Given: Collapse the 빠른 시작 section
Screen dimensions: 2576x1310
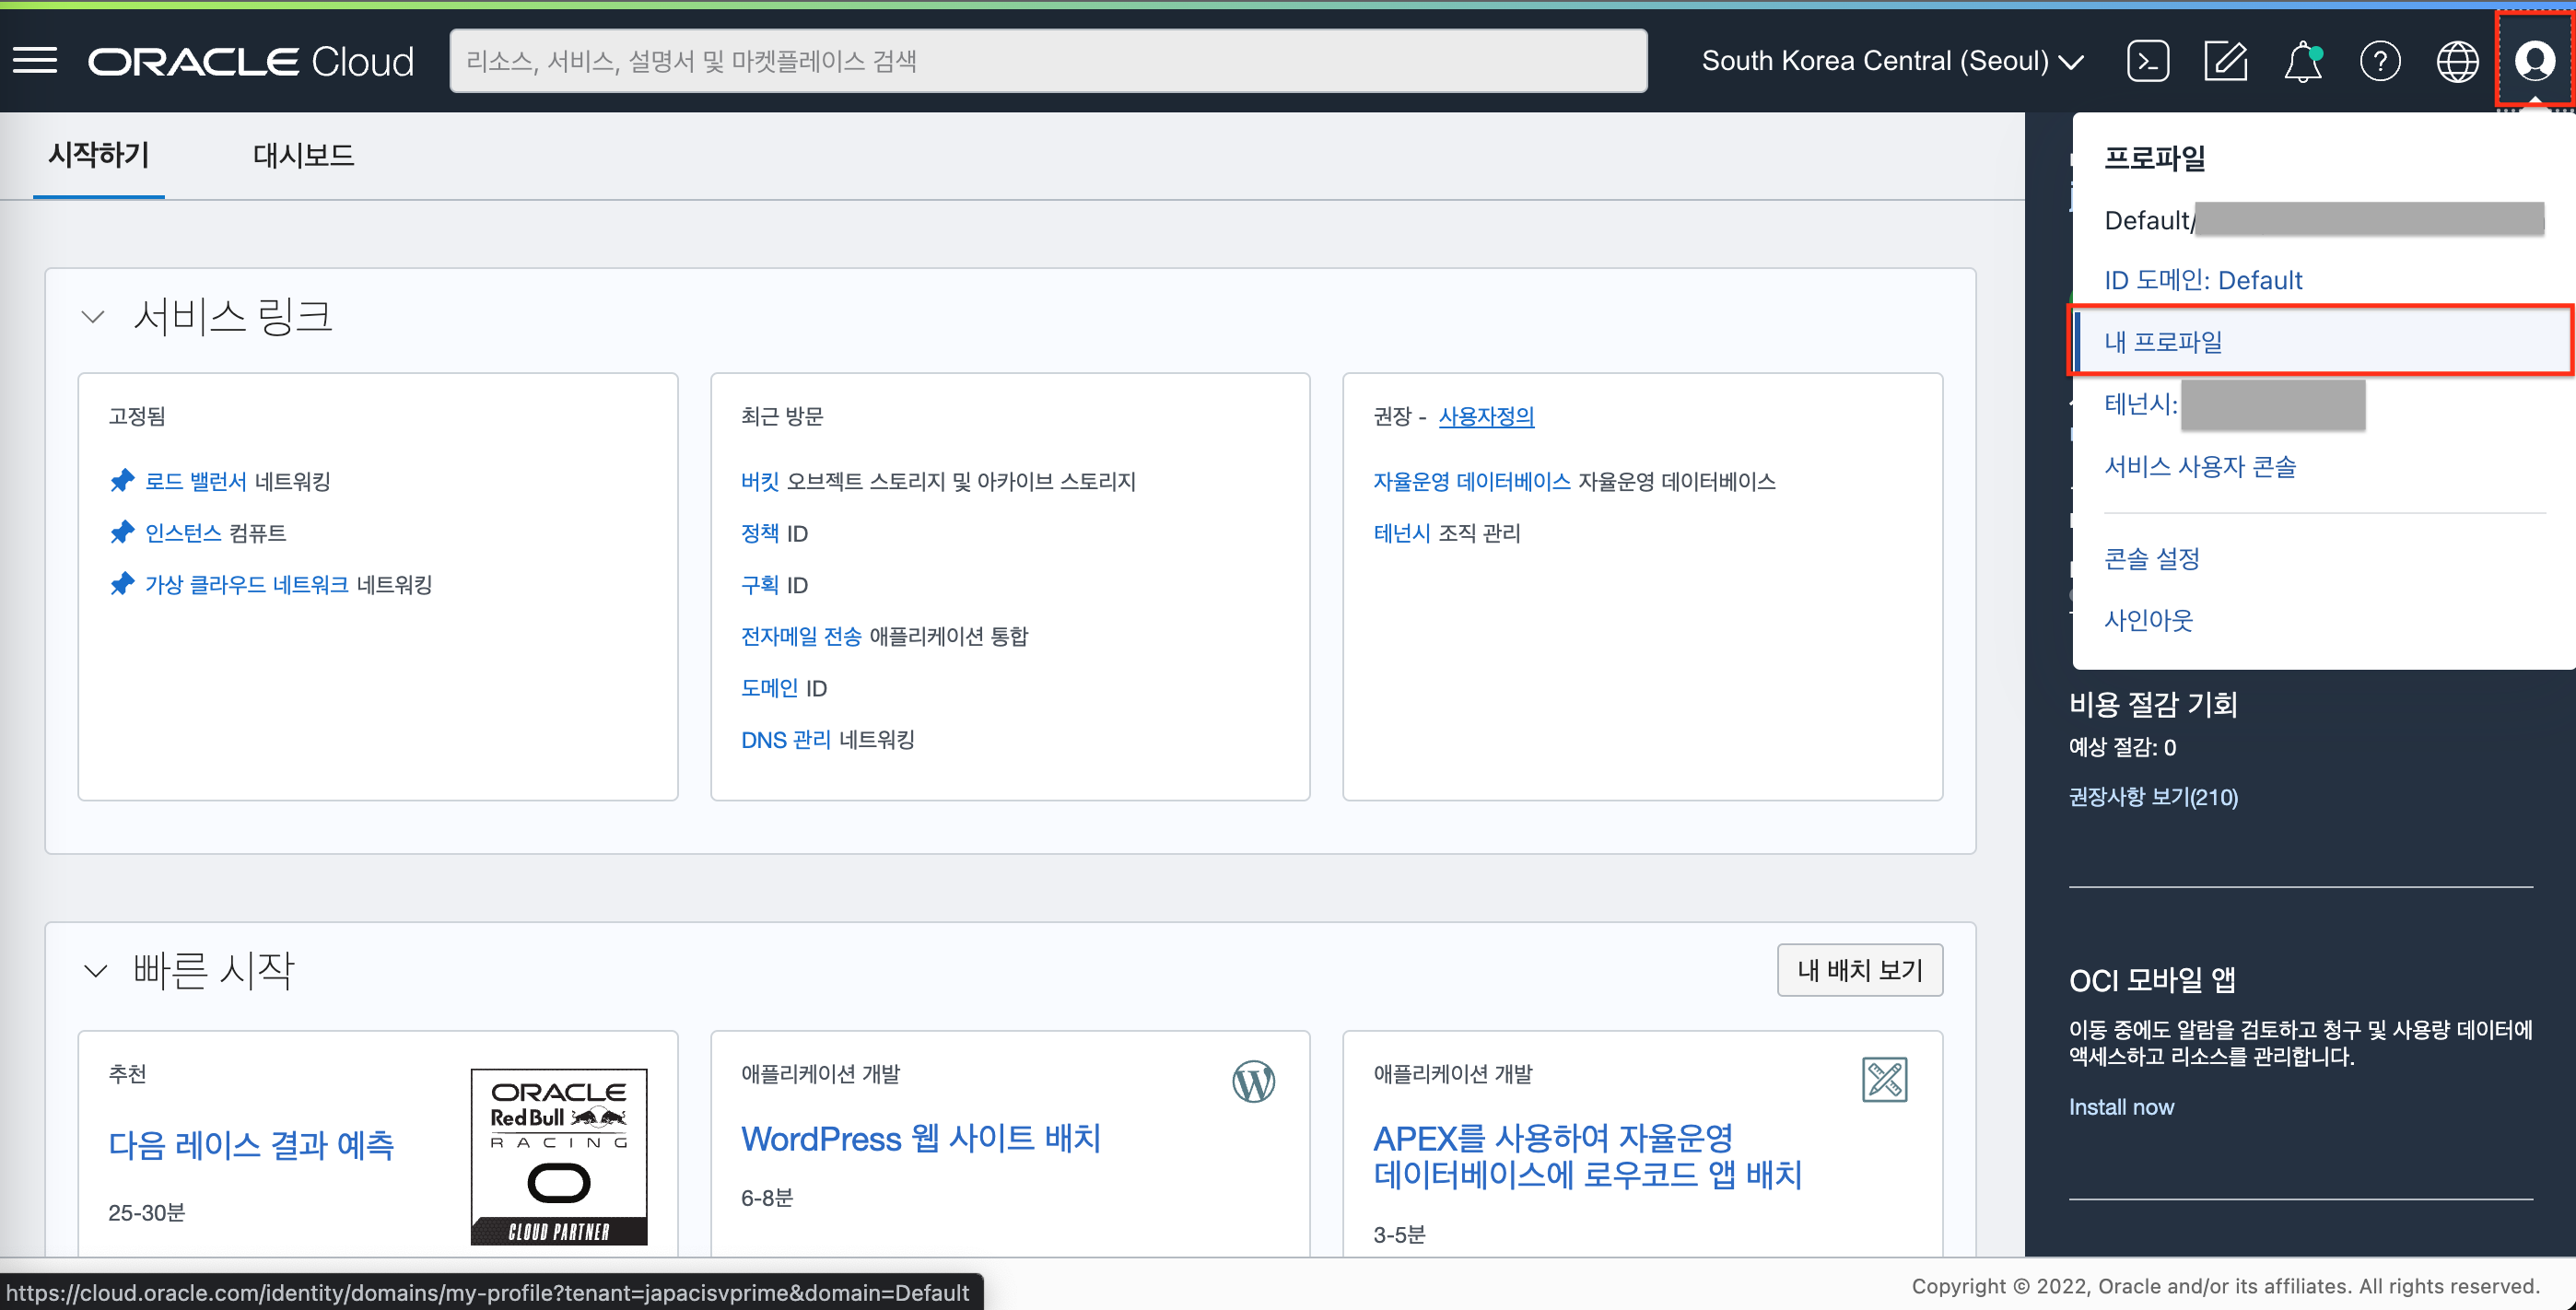Looking at the screenshot, I should point(95,970).
